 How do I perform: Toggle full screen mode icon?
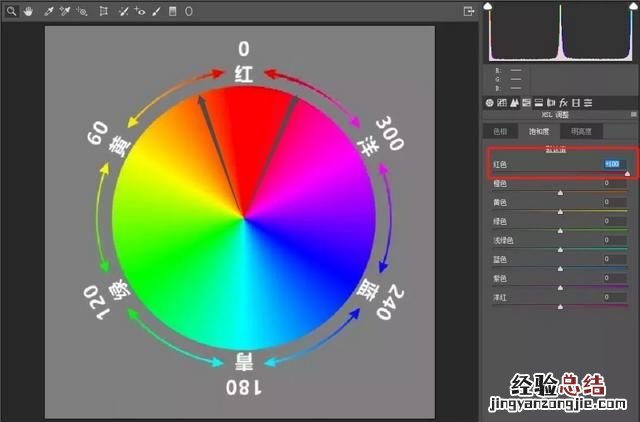point(468,10)
